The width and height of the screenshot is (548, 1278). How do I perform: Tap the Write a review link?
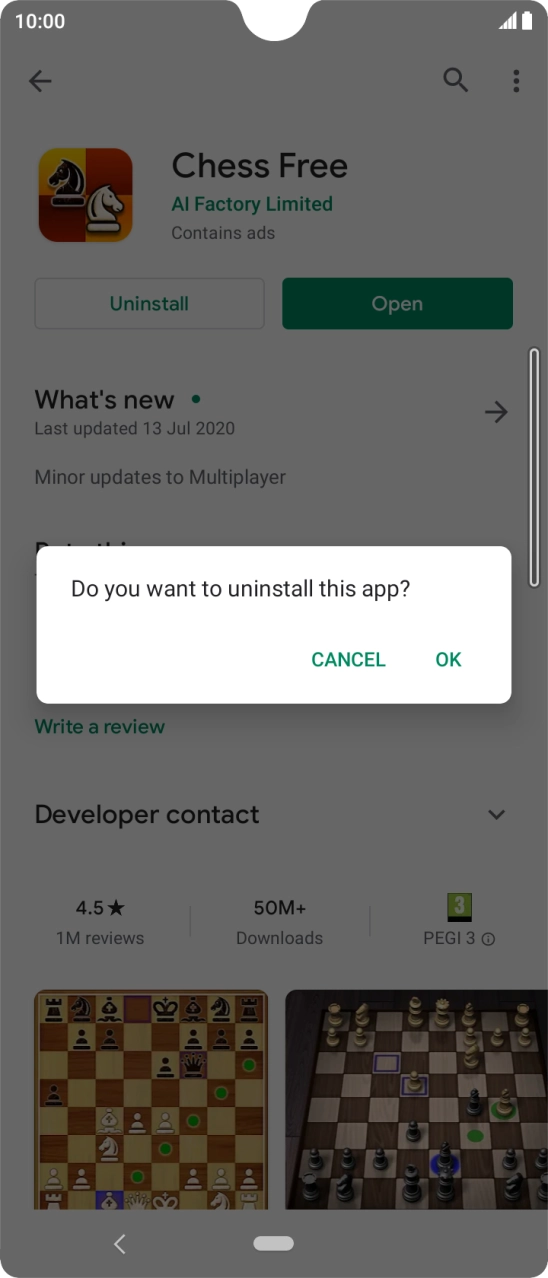coord(100,727)
